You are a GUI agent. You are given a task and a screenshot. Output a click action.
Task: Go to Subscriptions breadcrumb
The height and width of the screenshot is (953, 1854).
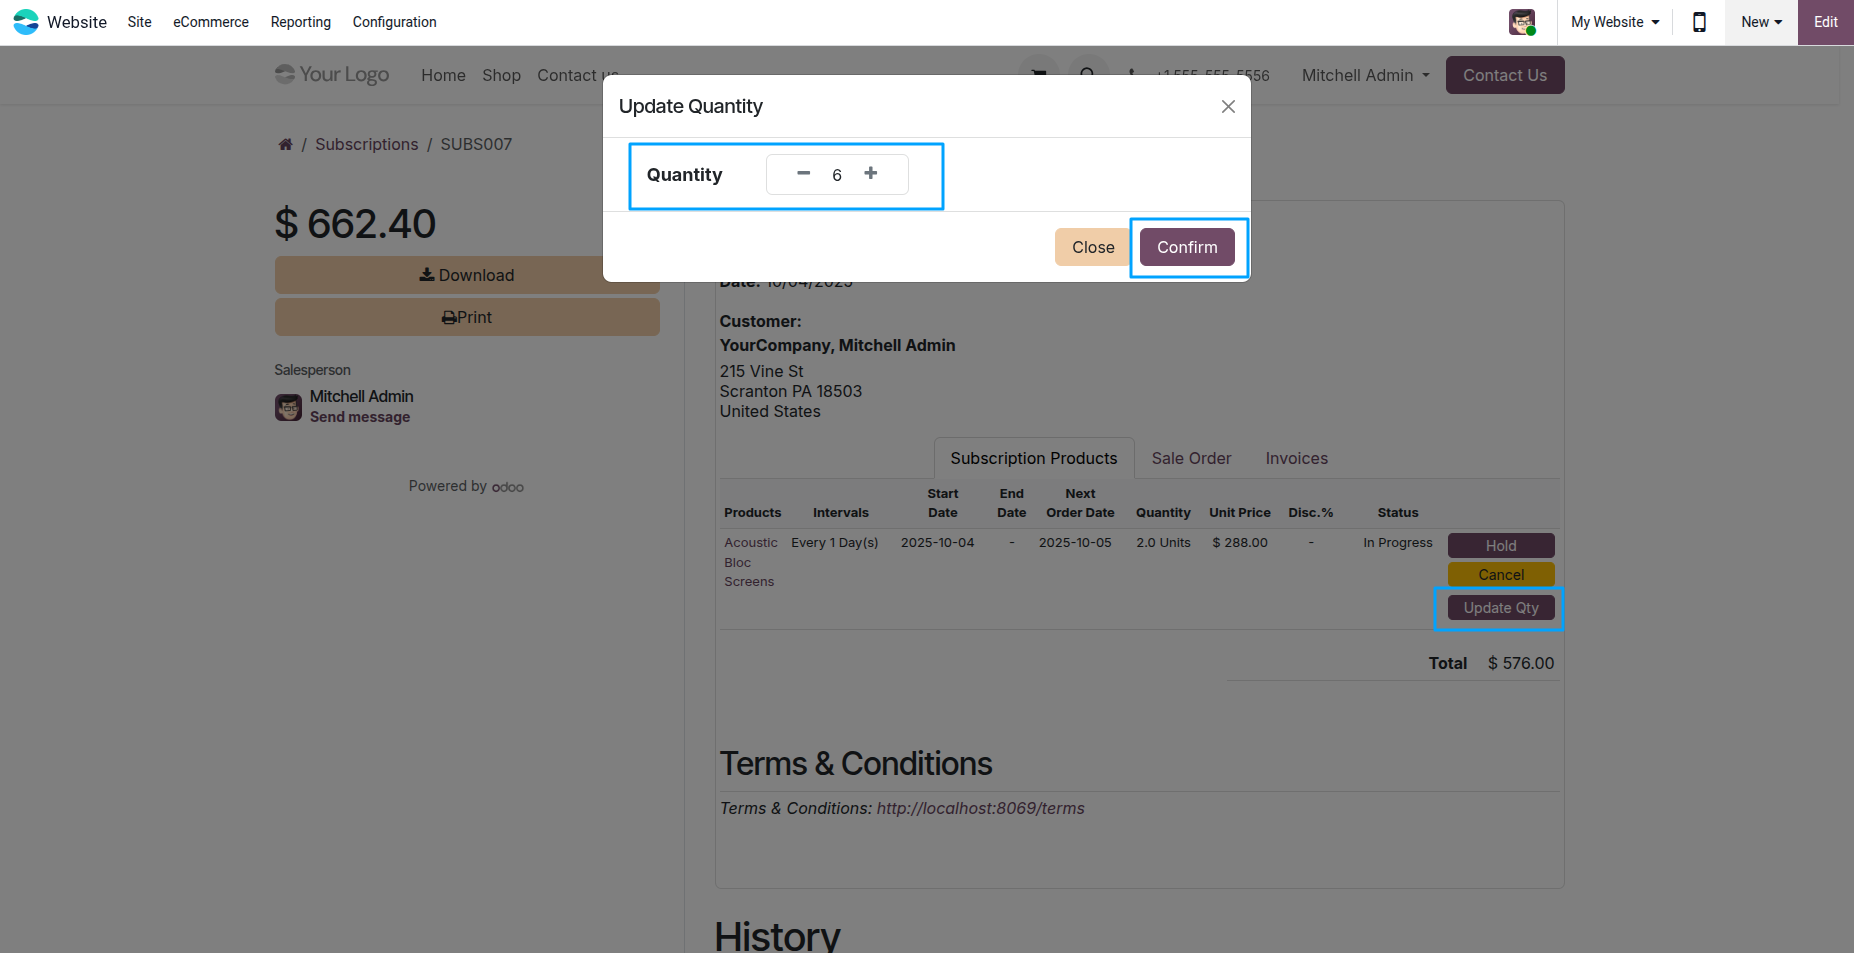[x=367, y=144]
